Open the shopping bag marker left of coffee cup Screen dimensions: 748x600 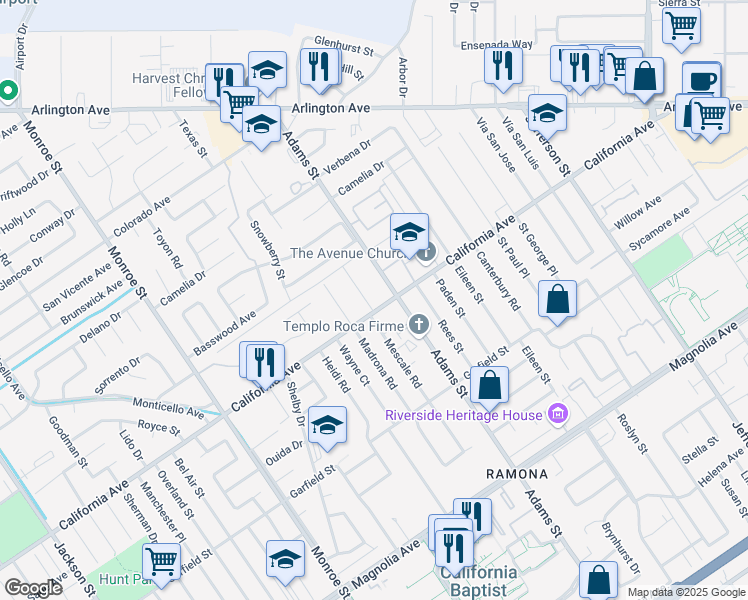click(x=644, y=77)
